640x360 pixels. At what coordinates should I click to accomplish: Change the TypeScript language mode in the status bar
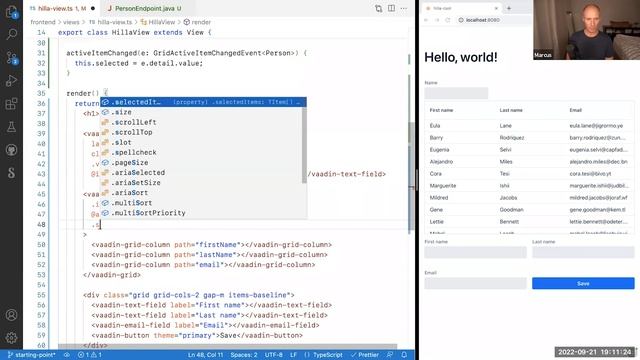tap(323, 355)
